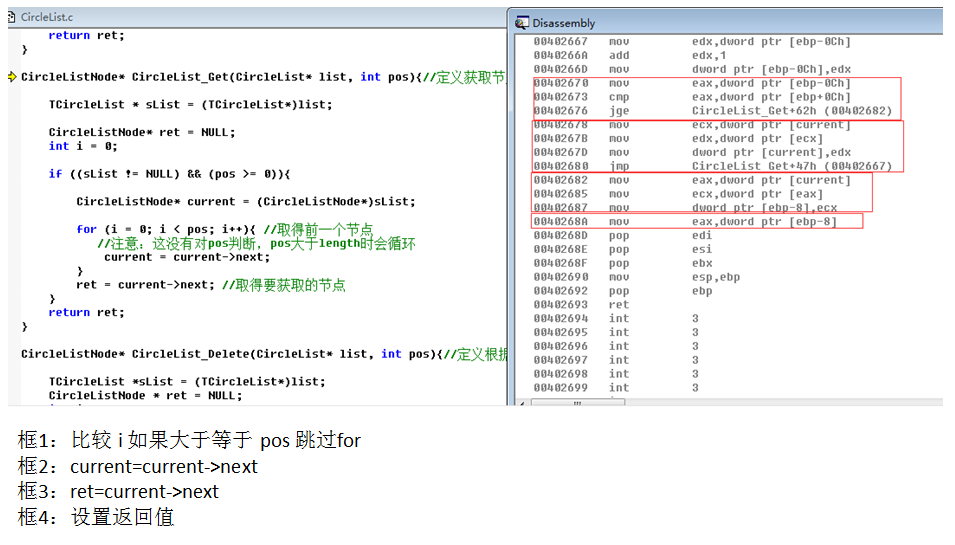Click disassembly row 00402680 jmp CircleList_Get+47h
This screenshot has width=955, height=545.
click(x=713, y=166)
